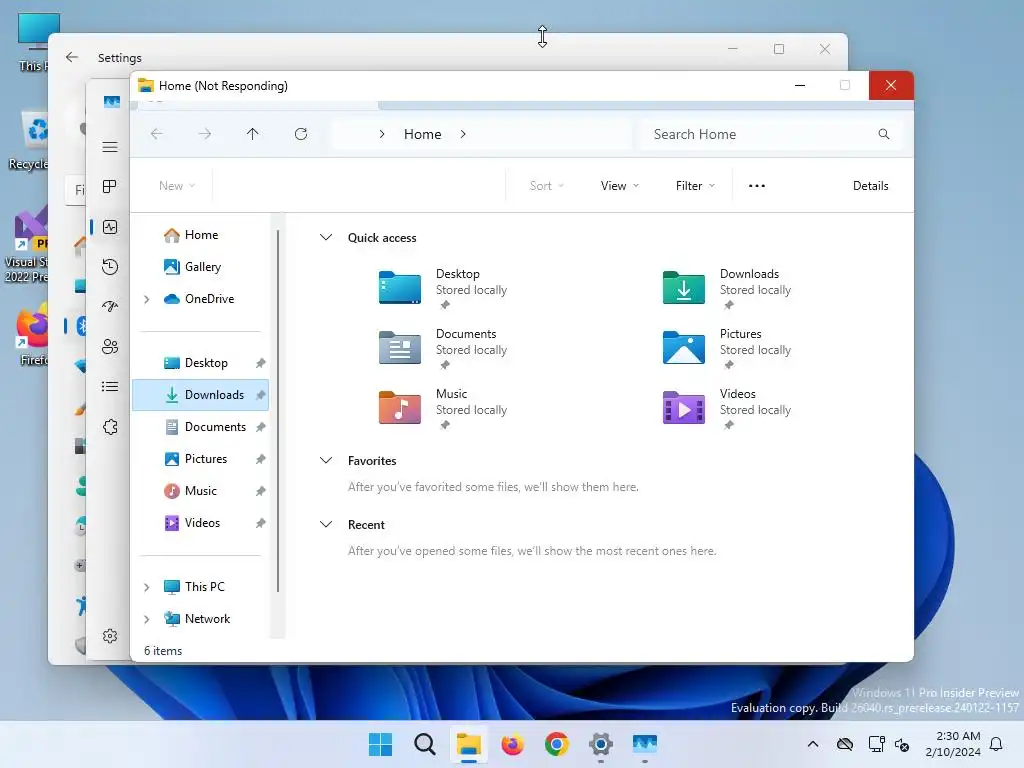Viewport: 1024px width, 768px height.
Task: Open Startup apps in Task Manager sidebar
Action: 110,306
